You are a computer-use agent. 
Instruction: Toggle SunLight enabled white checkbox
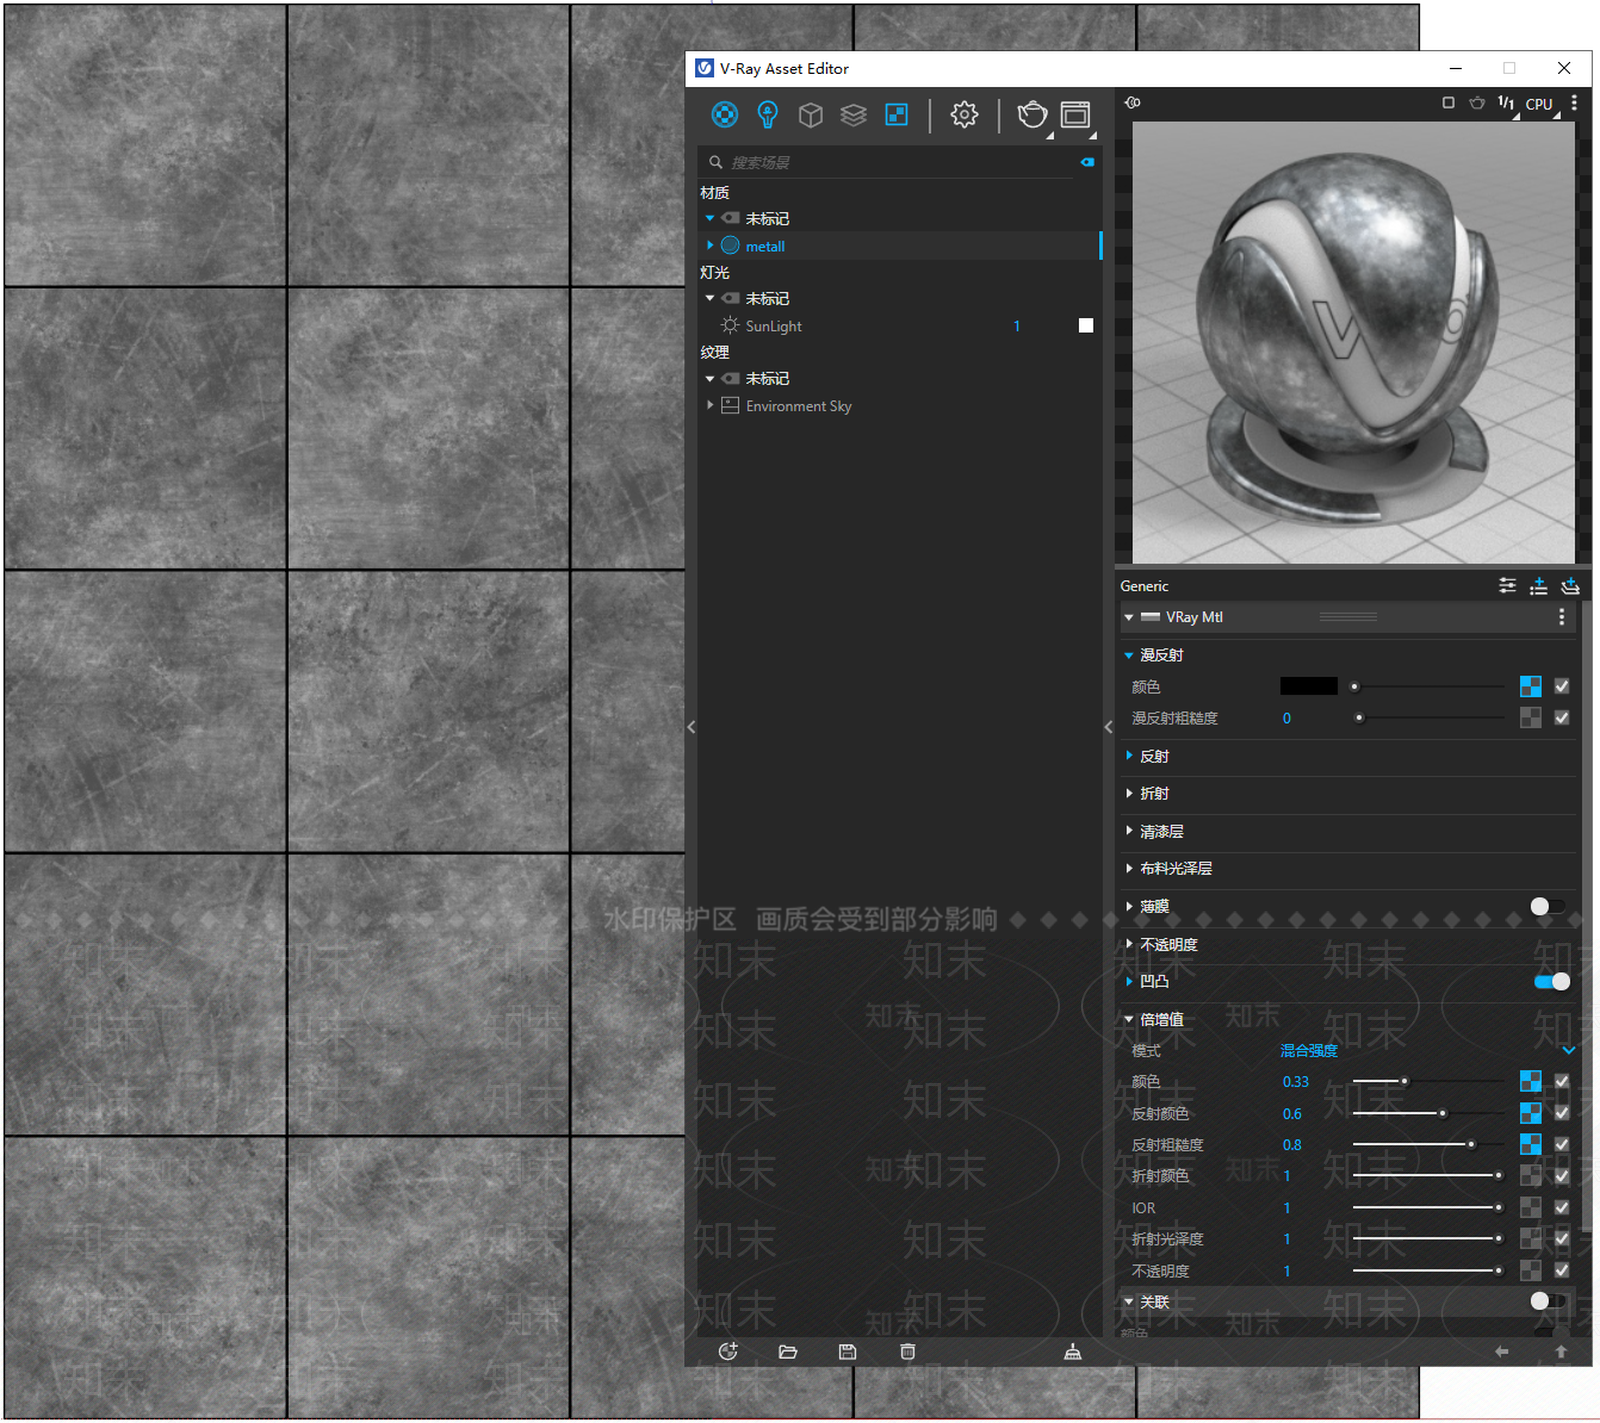point(1086,326)
